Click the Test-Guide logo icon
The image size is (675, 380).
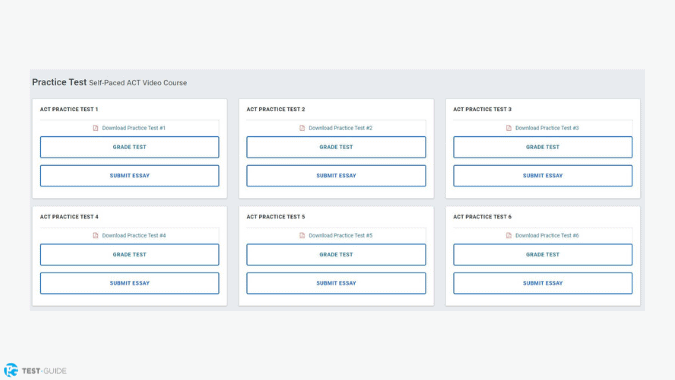(x=11, y=370)
